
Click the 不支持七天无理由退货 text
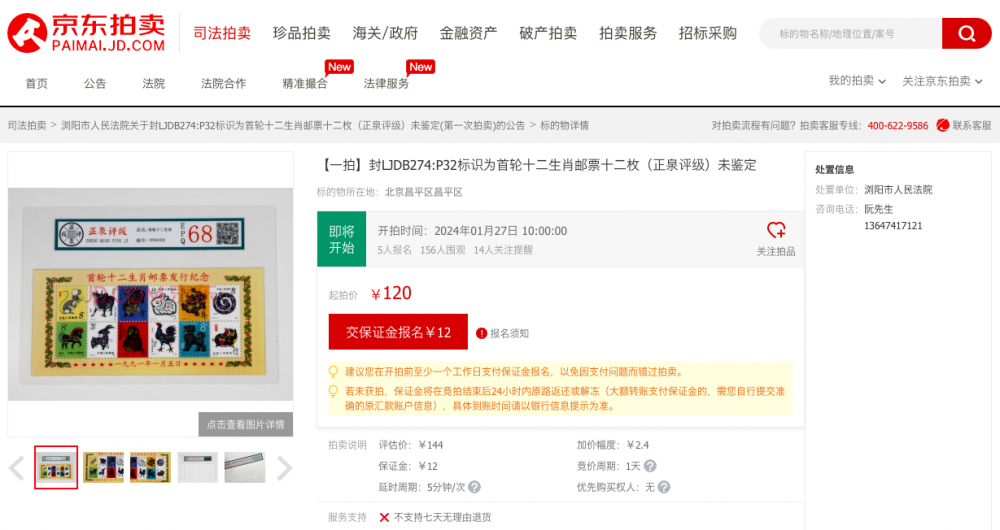point(443,517)
